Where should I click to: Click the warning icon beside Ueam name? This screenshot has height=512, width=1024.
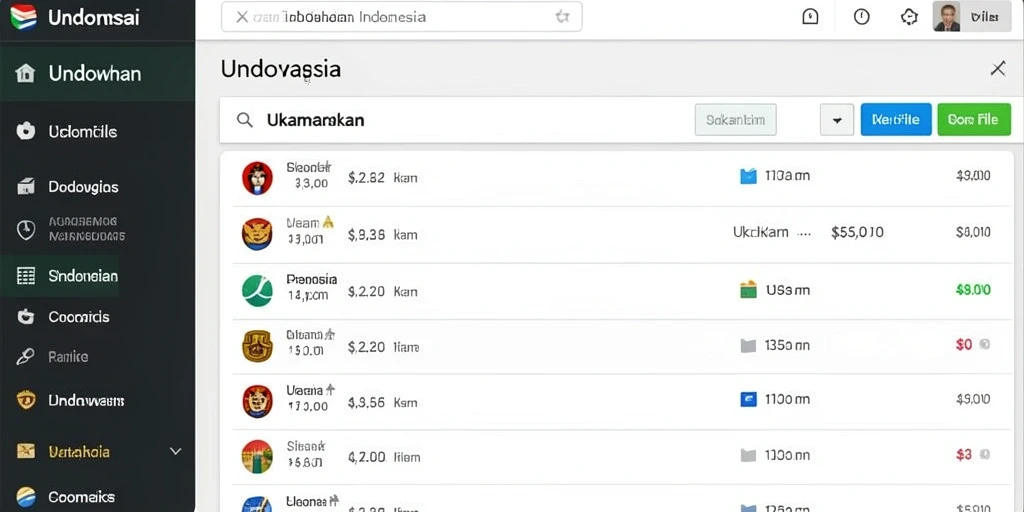[x=328, y=222]
